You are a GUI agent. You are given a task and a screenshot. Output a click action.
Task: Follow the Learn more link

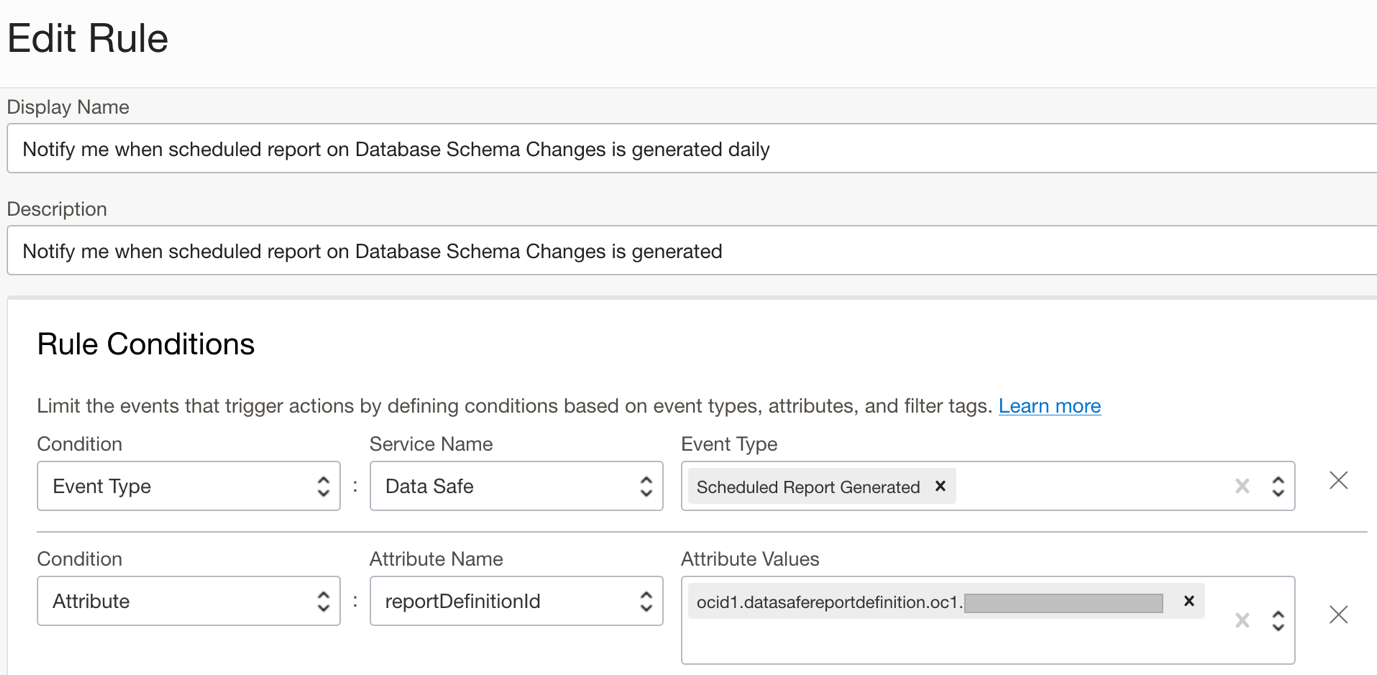coord(1049,406)
